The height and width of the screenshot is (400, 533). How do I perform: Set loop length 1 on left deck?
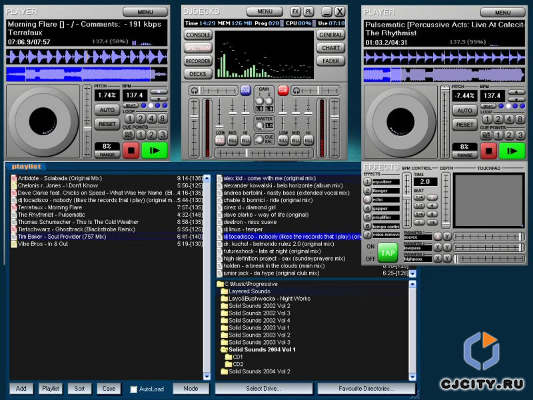coord(129,119)
